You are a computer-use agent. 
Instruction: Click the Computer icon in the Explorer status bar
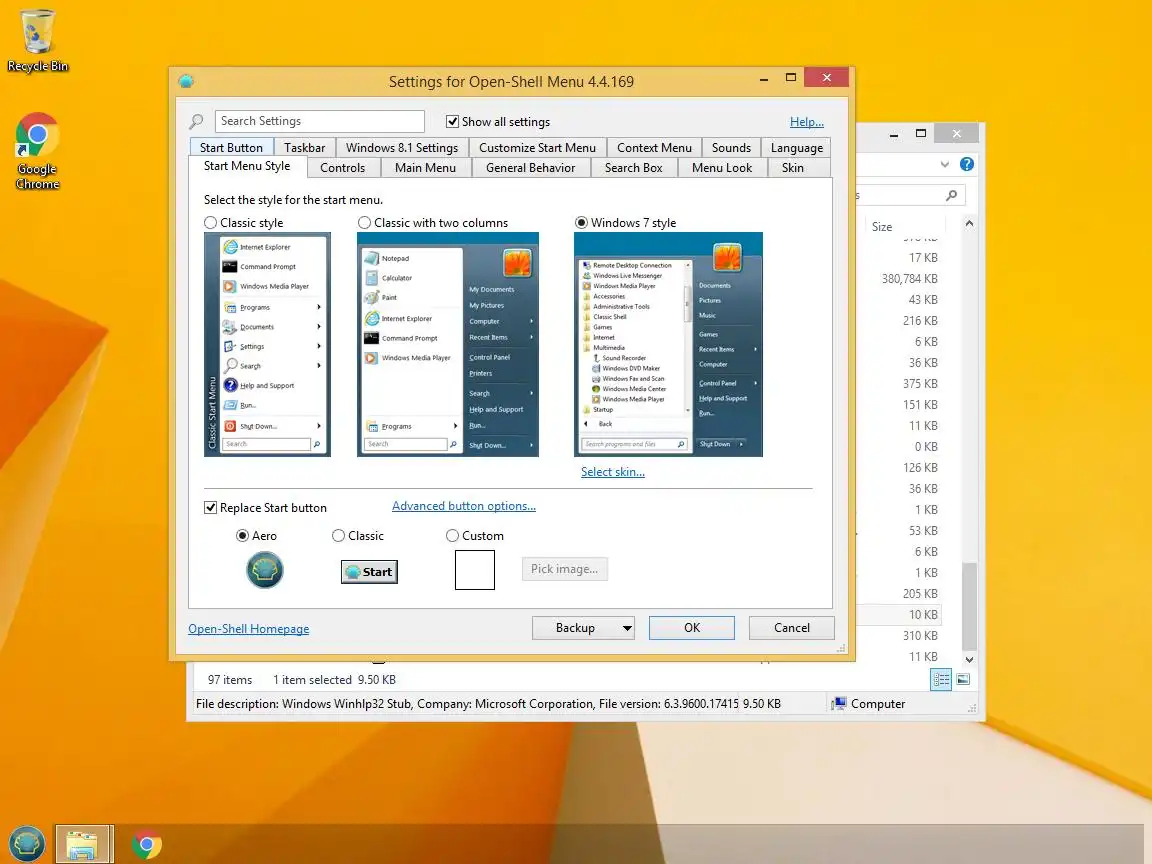point(839,704)
